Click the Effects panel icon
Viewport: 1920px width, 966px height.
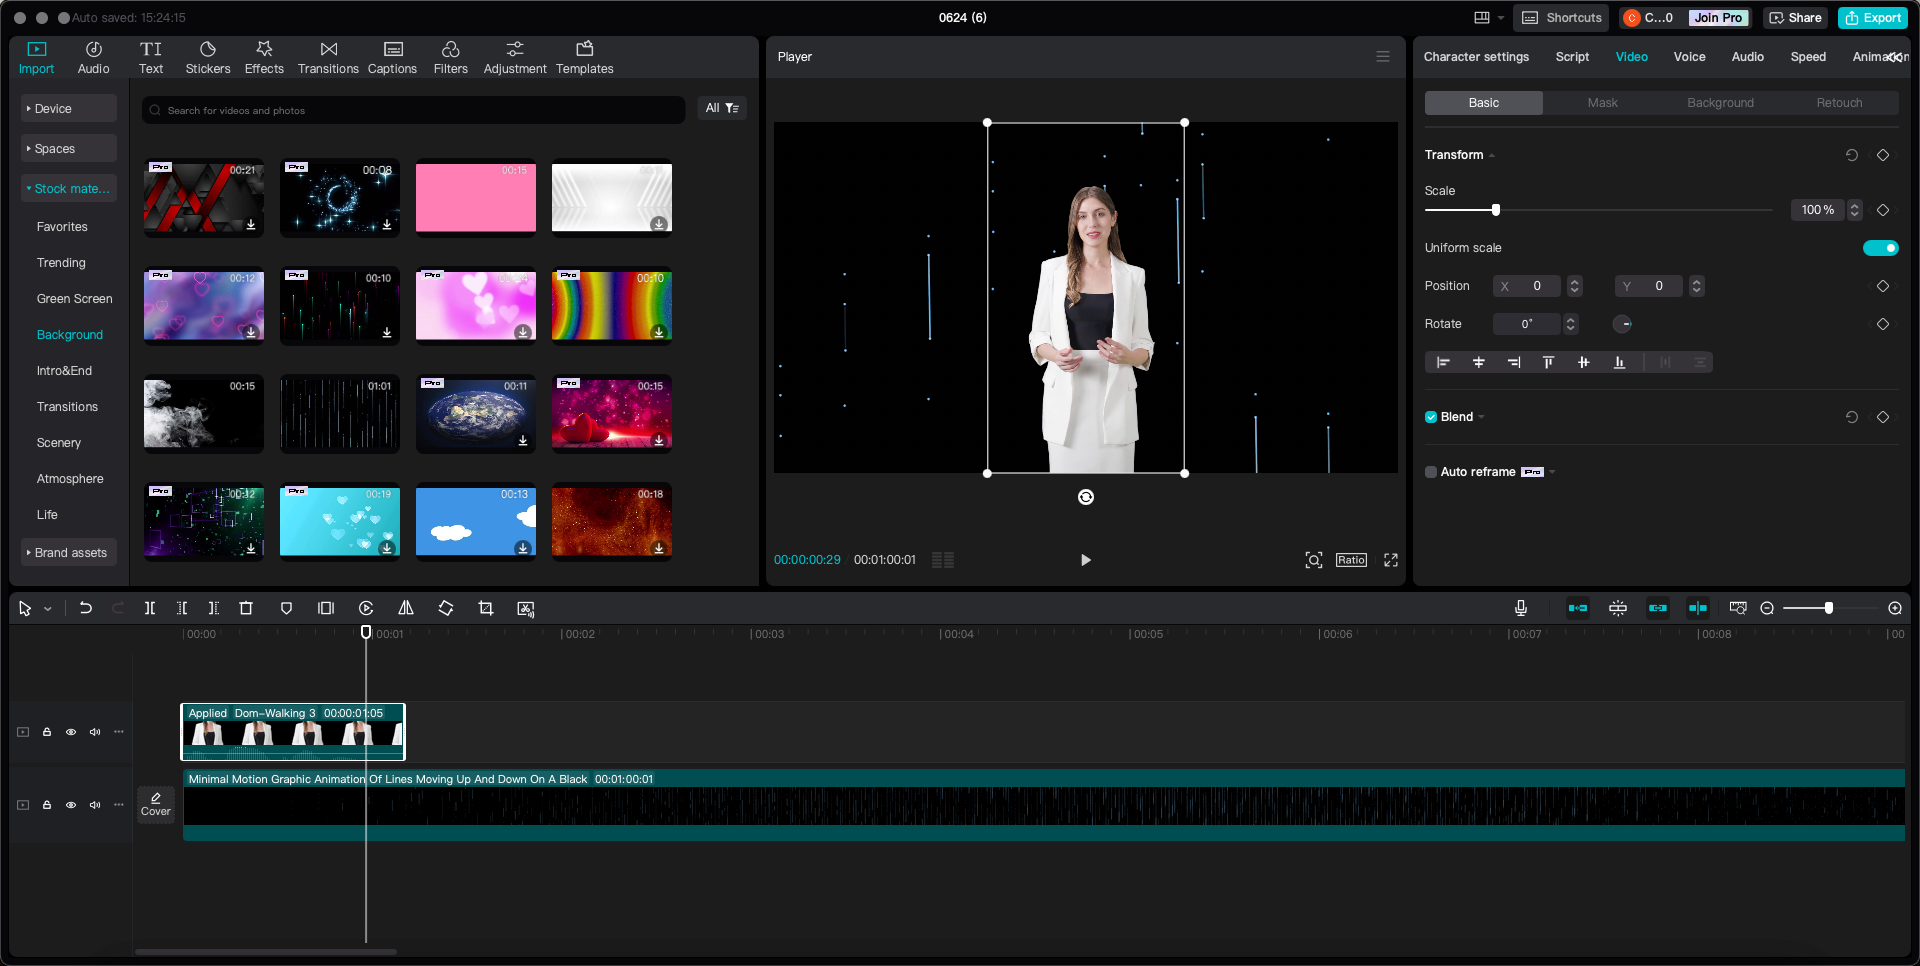[x=264, y=56]
